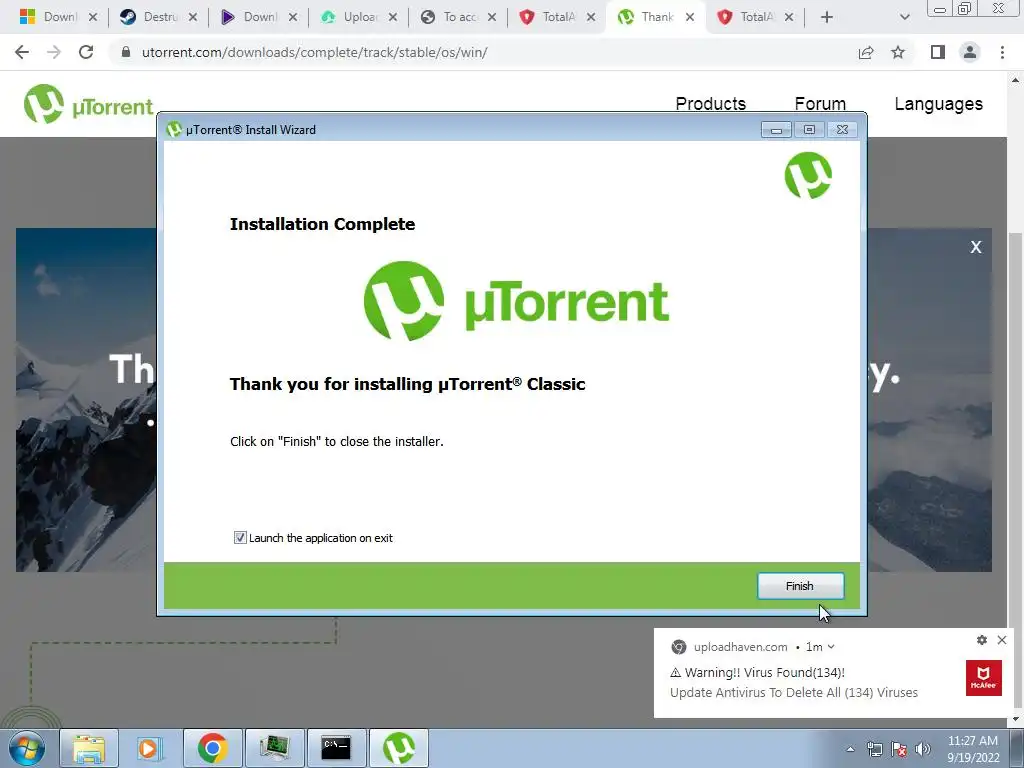Click the volume speaker tray icon

click(x=923, y=749)
